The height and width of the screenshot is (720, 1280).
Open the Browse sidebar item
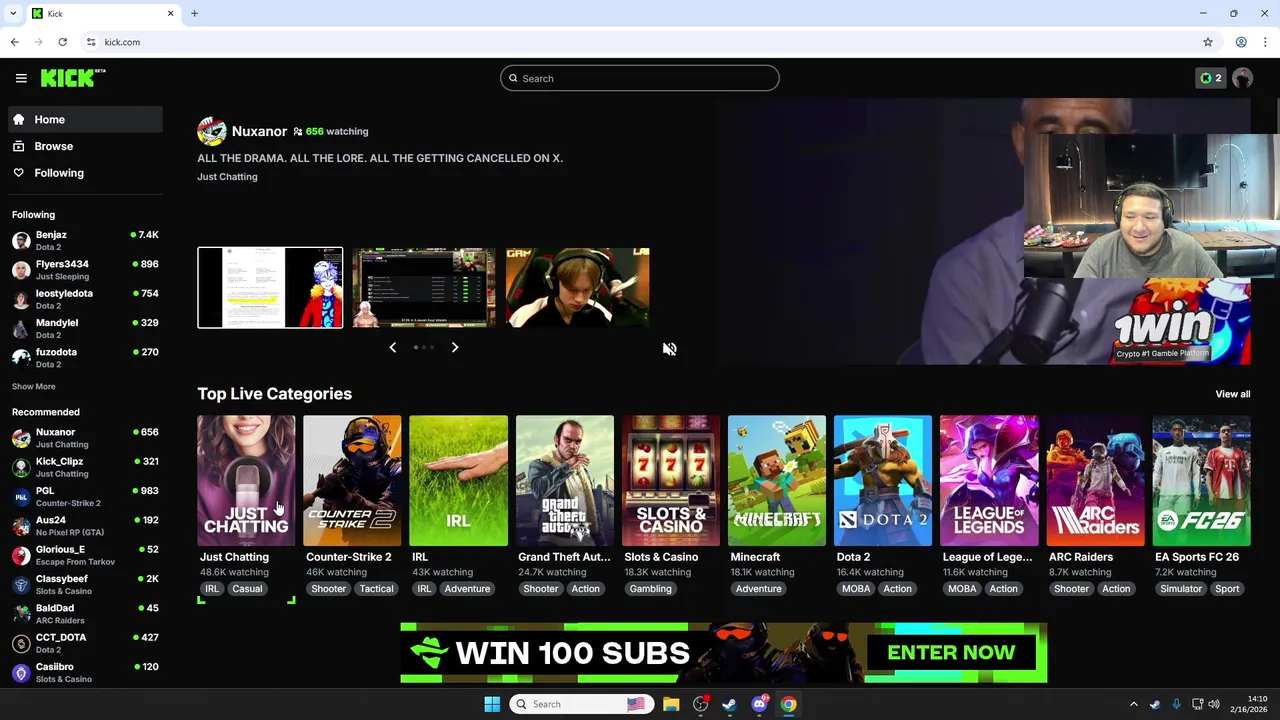point(85,146)
